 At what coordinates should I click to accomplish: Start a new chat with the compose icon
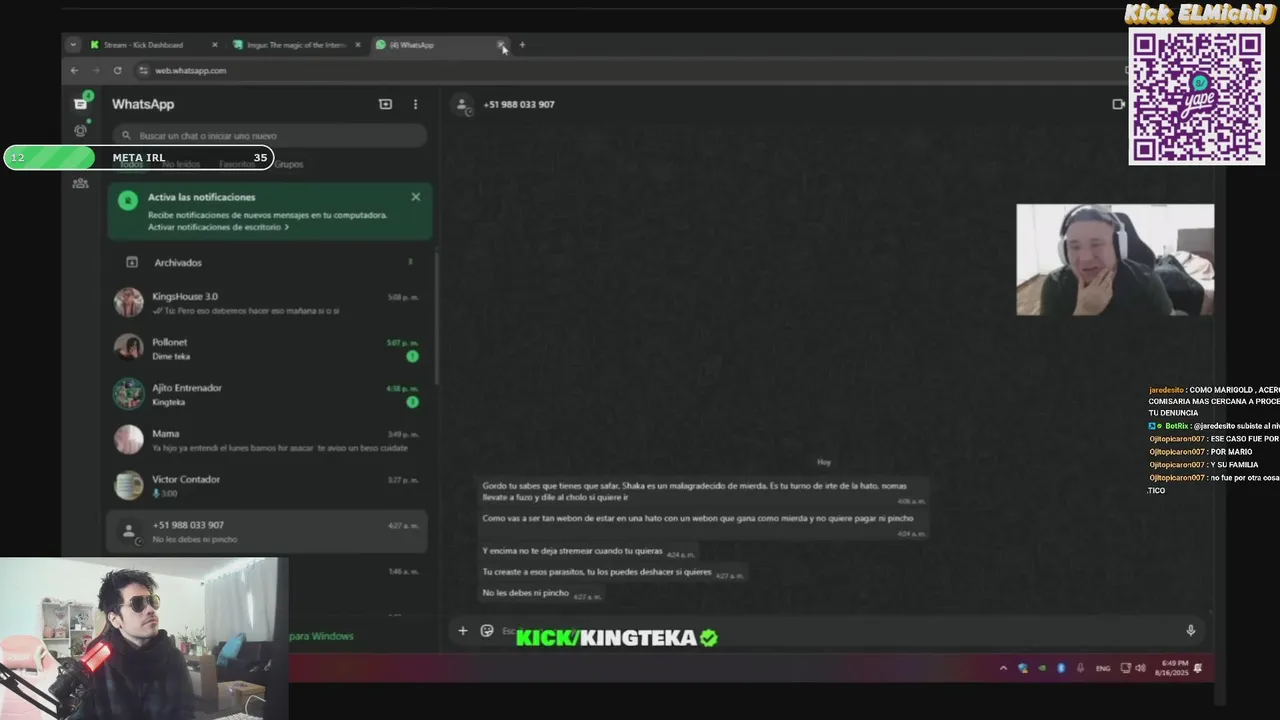click(x=385, y=104)
